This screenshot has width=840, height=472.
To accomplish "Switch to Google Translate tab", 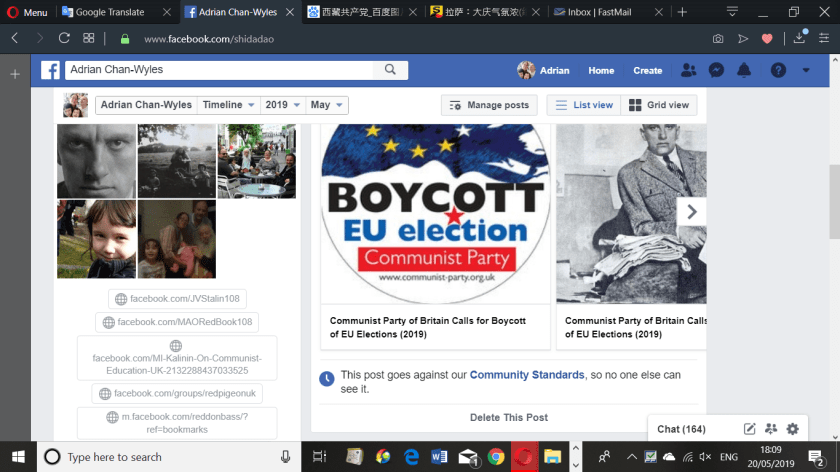I will click(110, 12).
